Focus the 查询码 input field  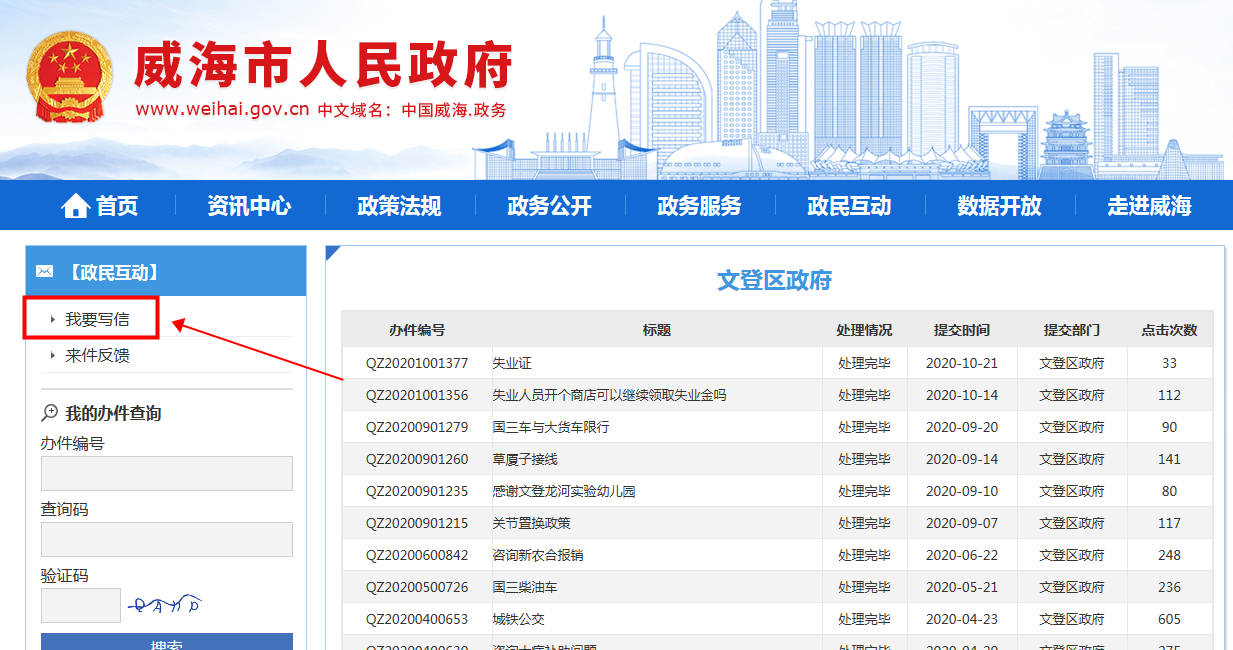(x=166, y=539)
